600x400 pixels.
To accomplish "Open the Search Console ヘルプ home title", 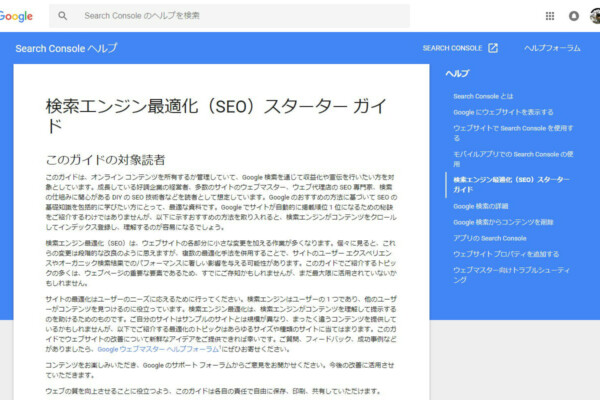I will (66, 48).
